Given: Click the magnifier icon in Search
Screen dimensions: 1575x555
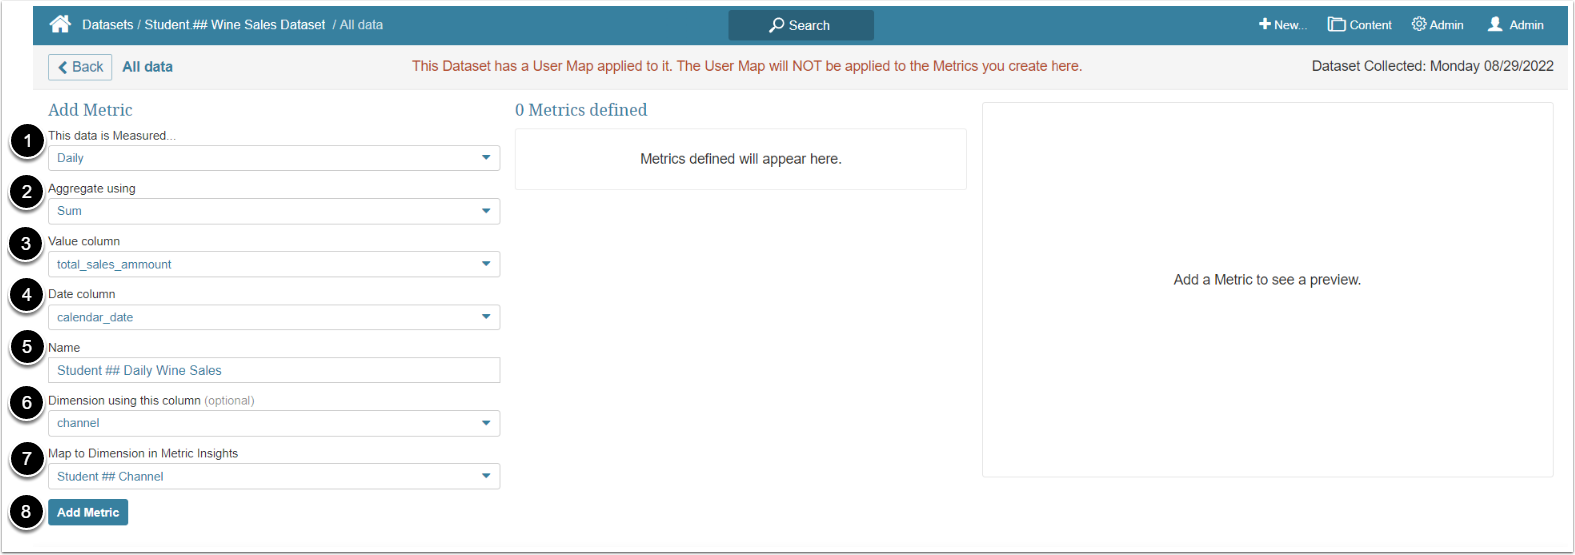Looking at the screenshot, I should click(777, 25).
